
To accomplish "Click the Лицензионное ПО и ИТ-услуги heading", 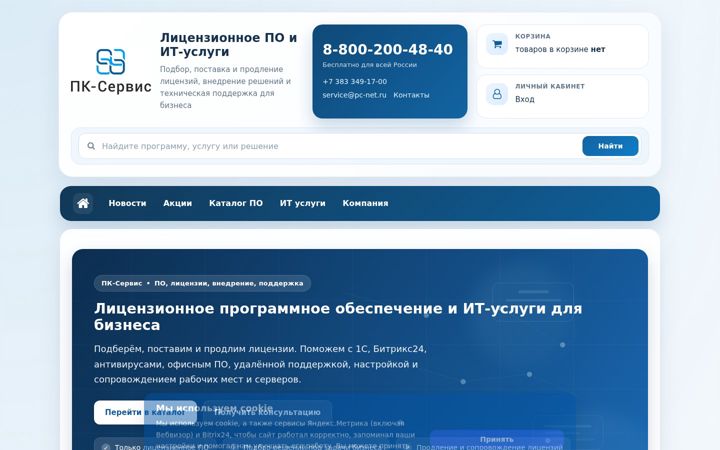I will [x=229, y=45].
